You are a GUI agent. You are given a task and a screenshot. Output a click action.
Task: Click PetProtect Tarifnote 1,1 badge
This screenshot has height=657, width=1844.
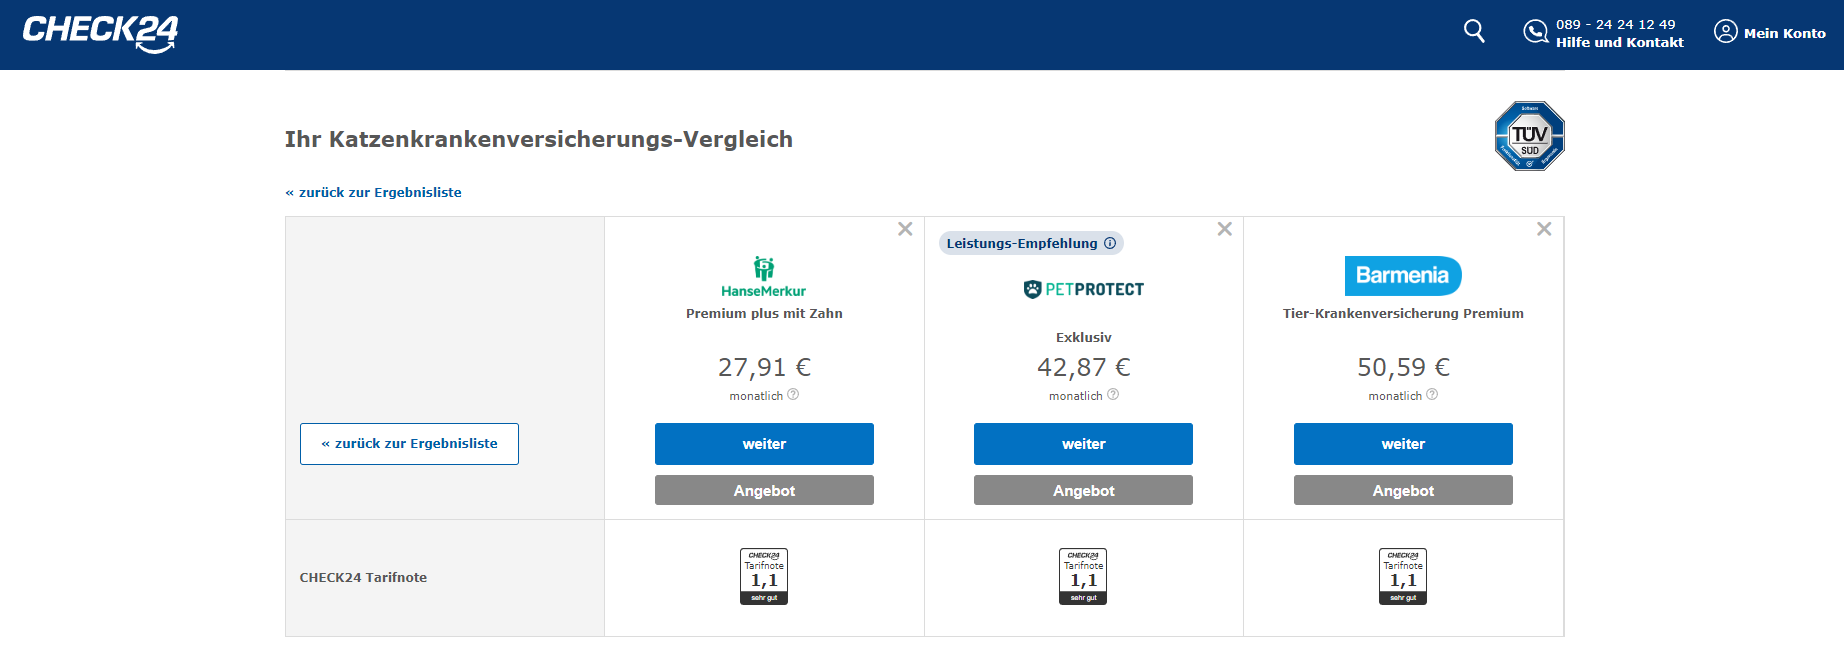[1083, 577]
